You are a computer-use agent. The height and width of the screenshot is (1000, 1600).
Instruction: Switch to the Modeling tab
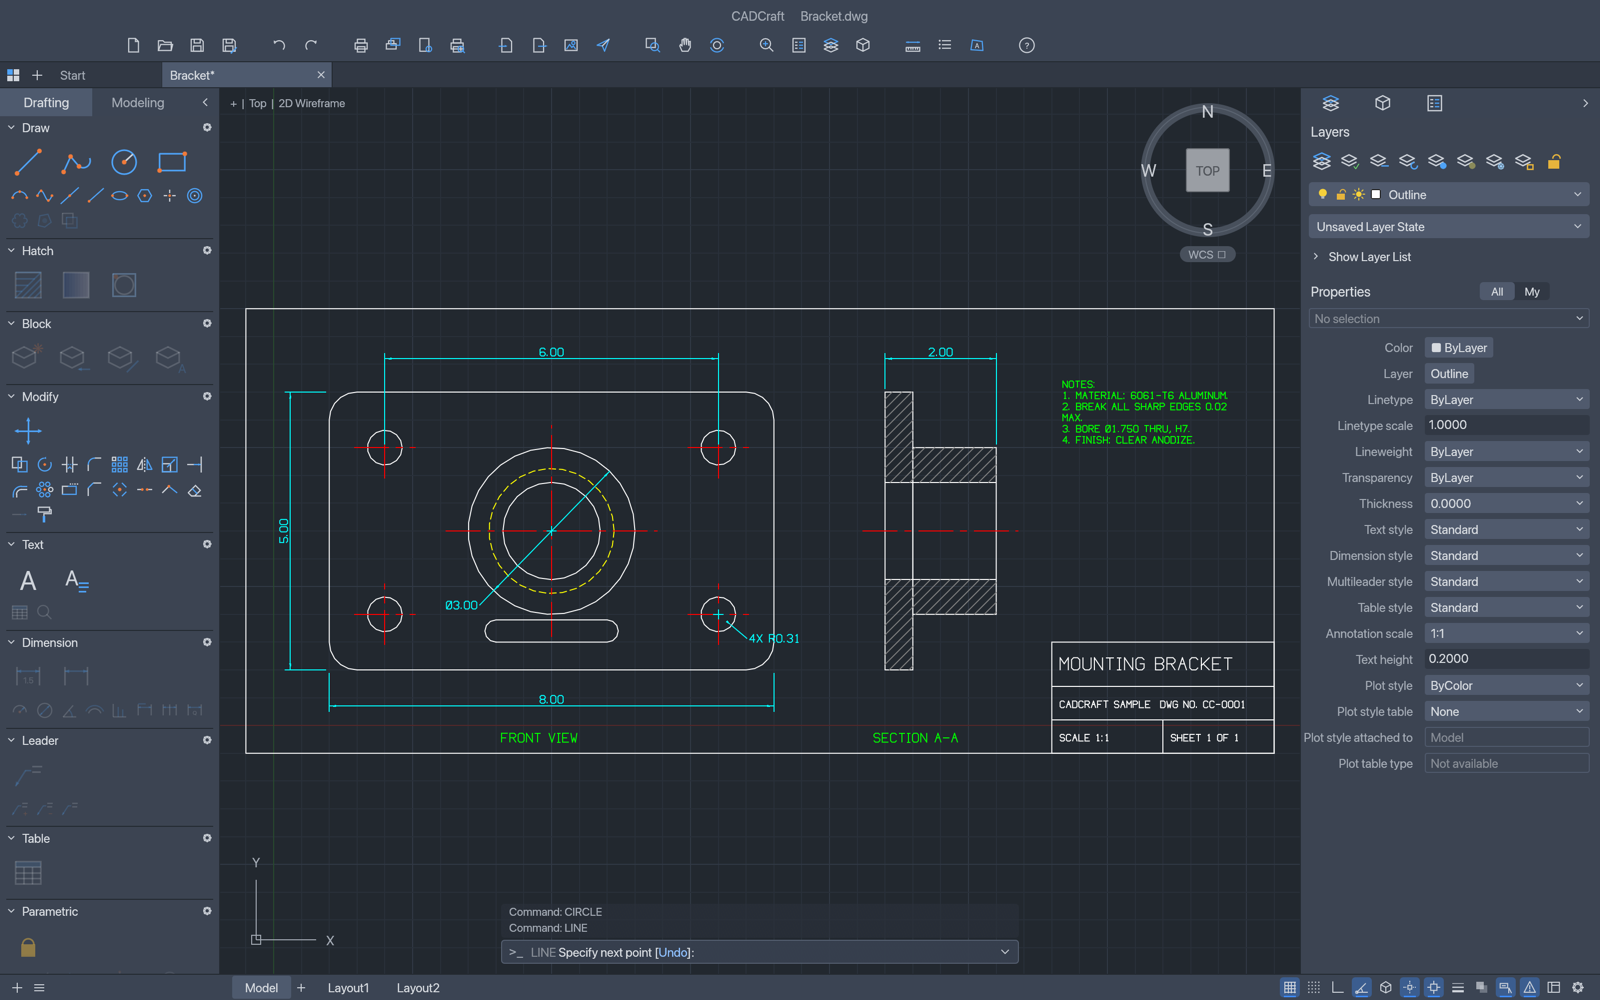[x=138, y=103]
